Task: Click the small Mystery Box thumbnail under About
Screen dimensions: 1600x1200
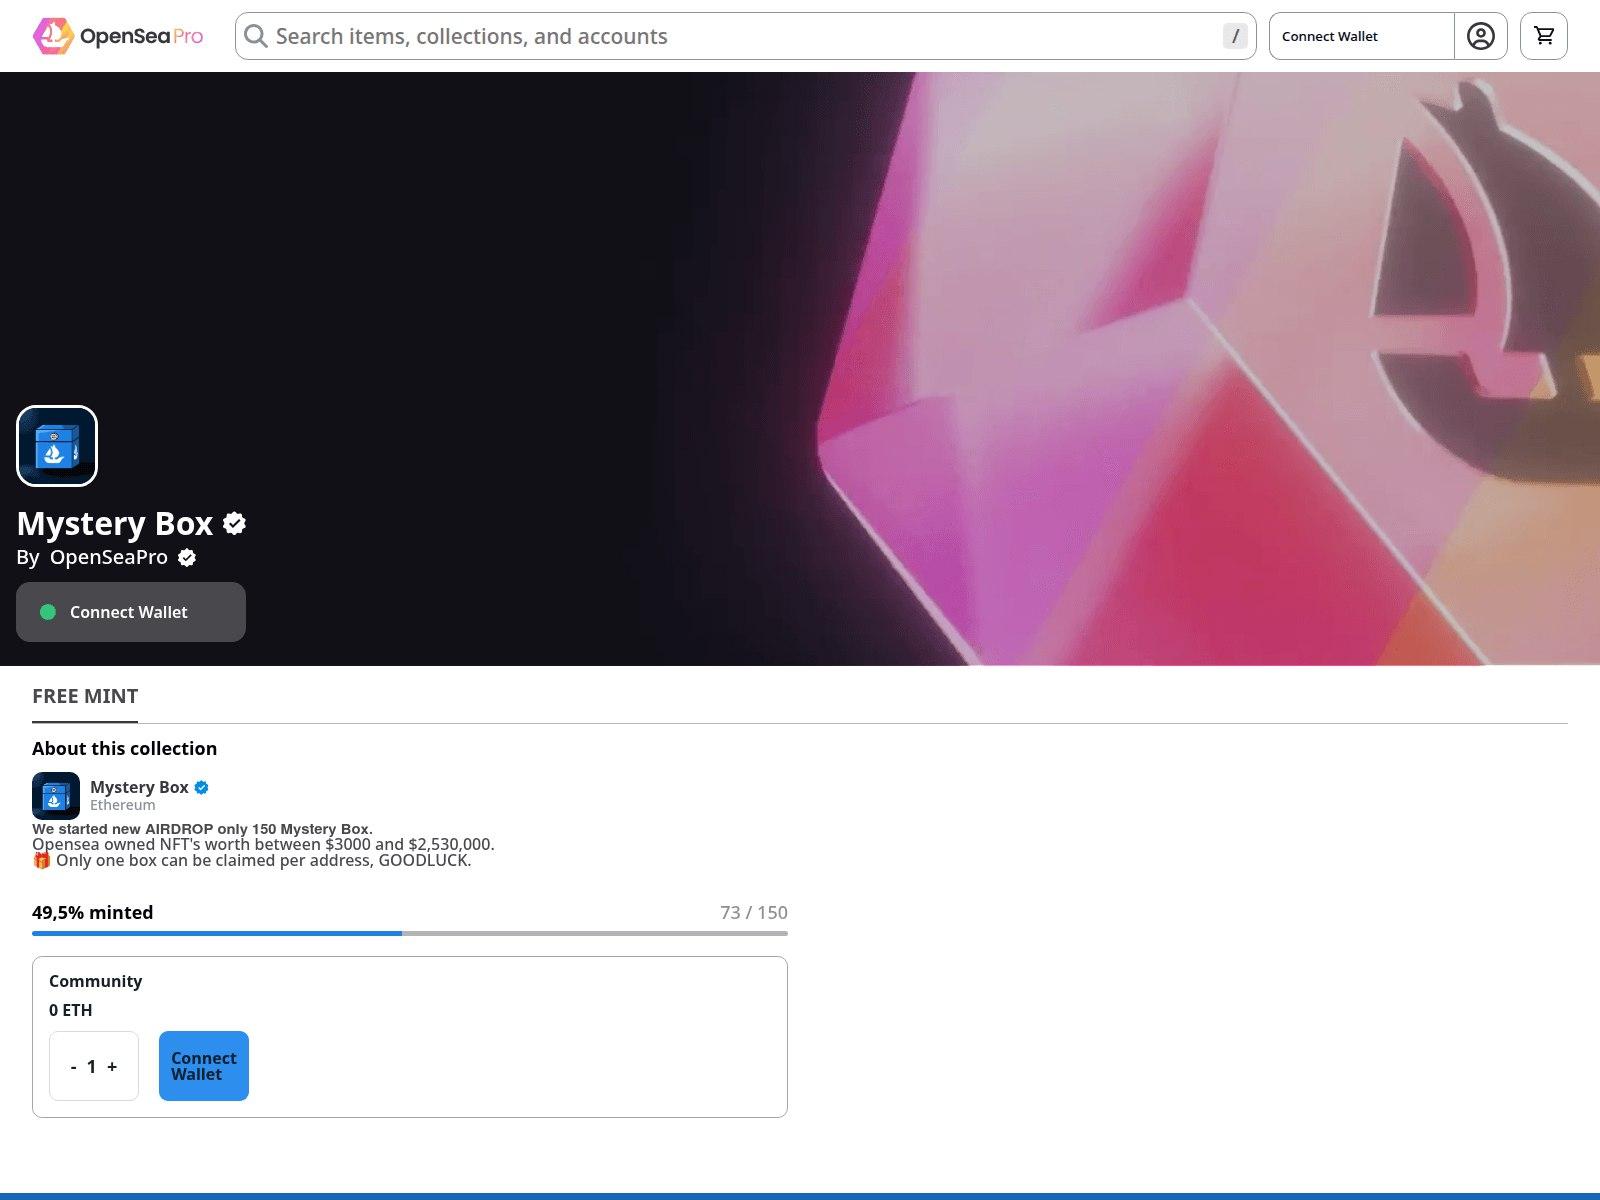Action: [x=56, y=796]
